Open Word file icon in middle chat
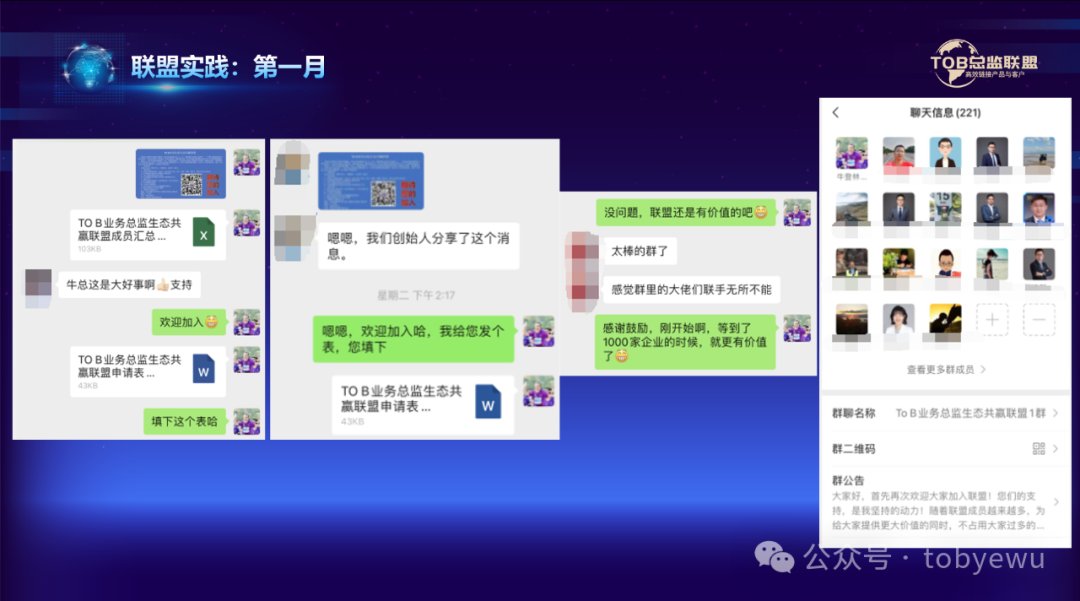 [488, 403]
